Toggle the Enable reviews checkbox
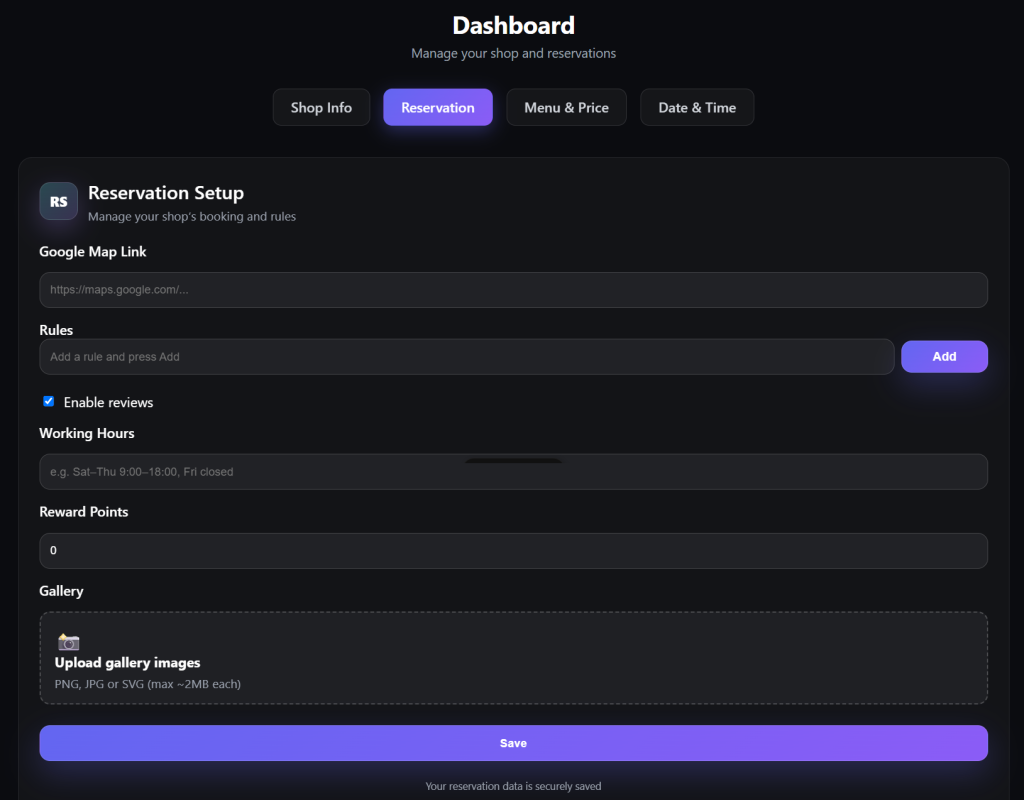This screenshot has width=1024, height=800. point(48,401)
